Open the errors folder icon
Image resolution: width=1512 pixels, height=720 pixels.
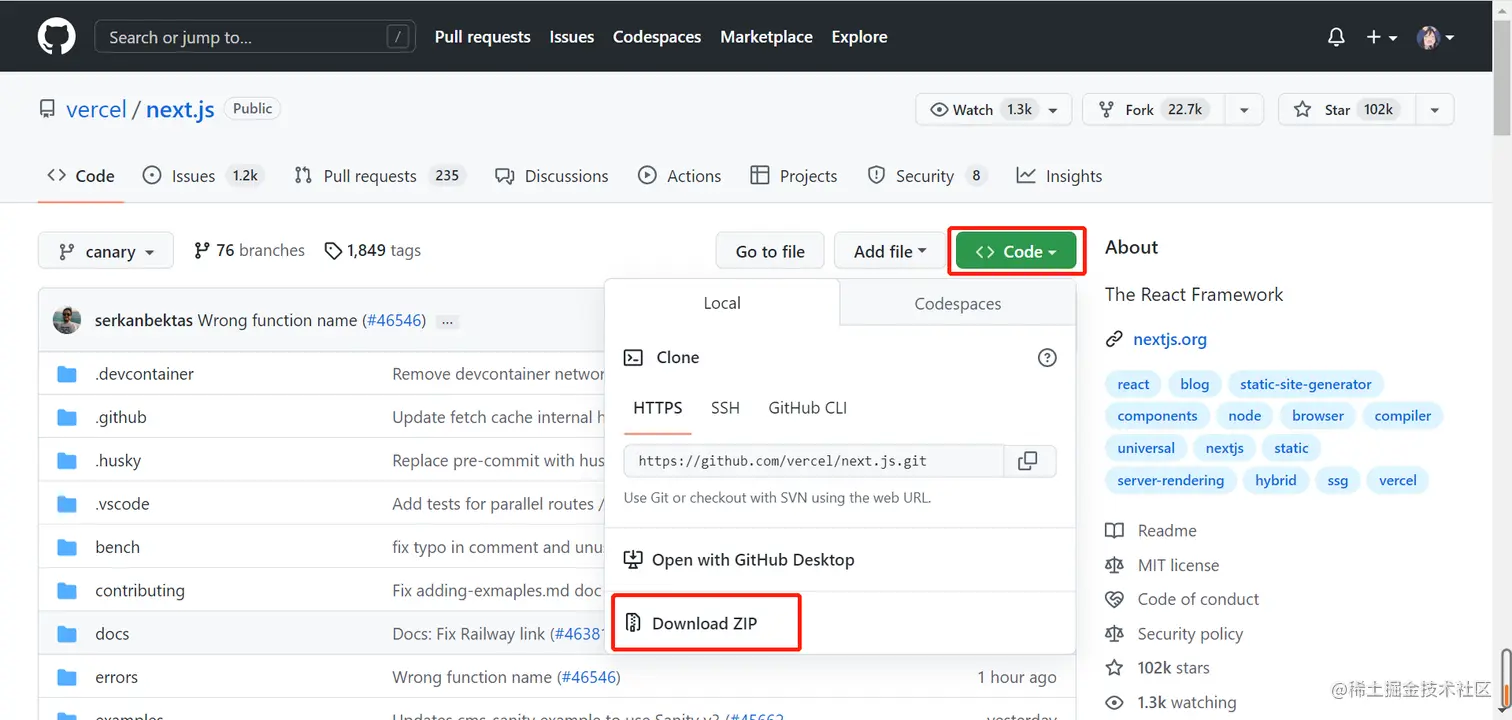tap(67, 677)
